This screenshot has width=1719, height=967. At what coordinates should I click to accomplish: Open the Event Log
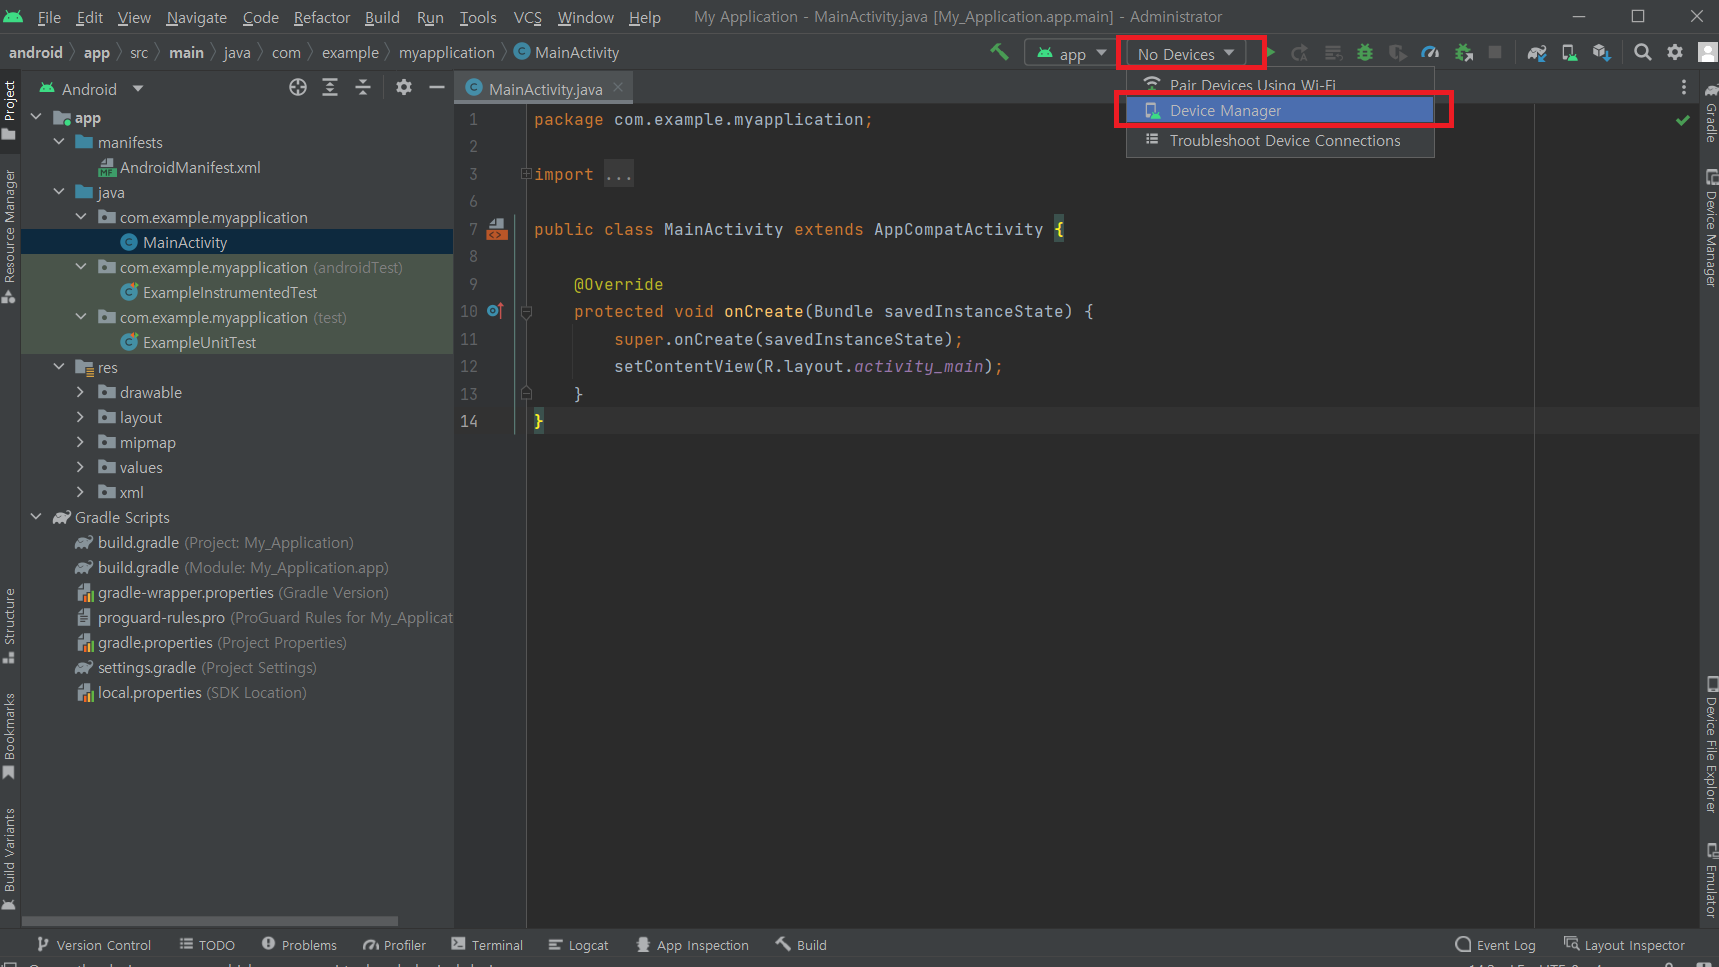[x=1495, y=945]
